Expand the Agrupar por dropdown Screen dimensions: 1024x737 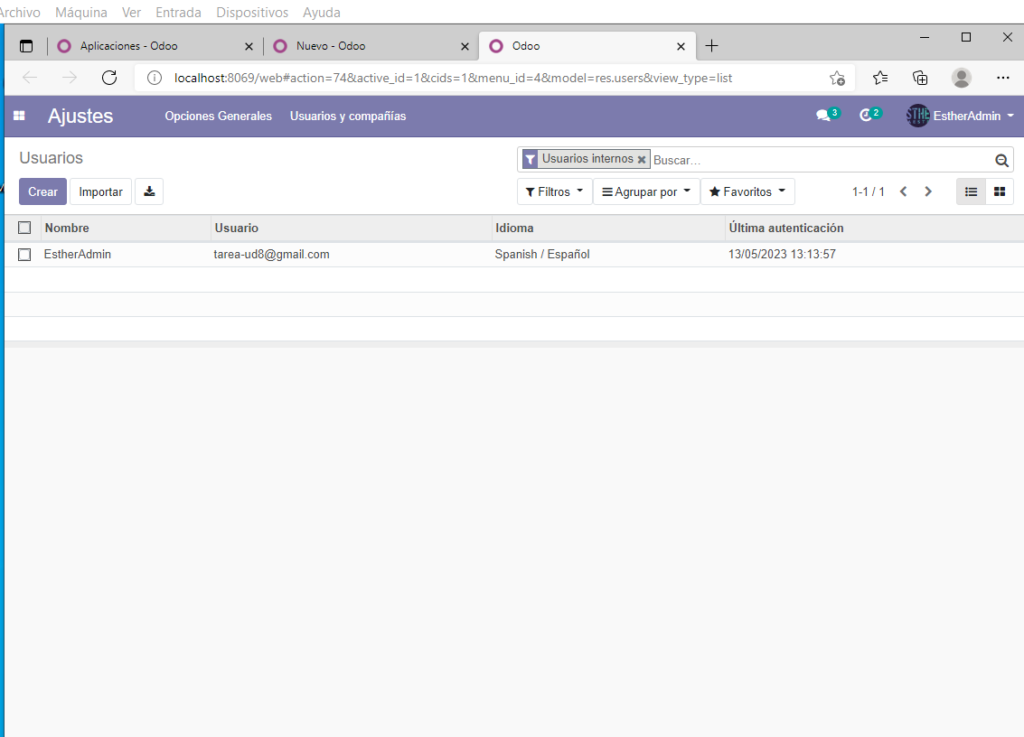646,192
